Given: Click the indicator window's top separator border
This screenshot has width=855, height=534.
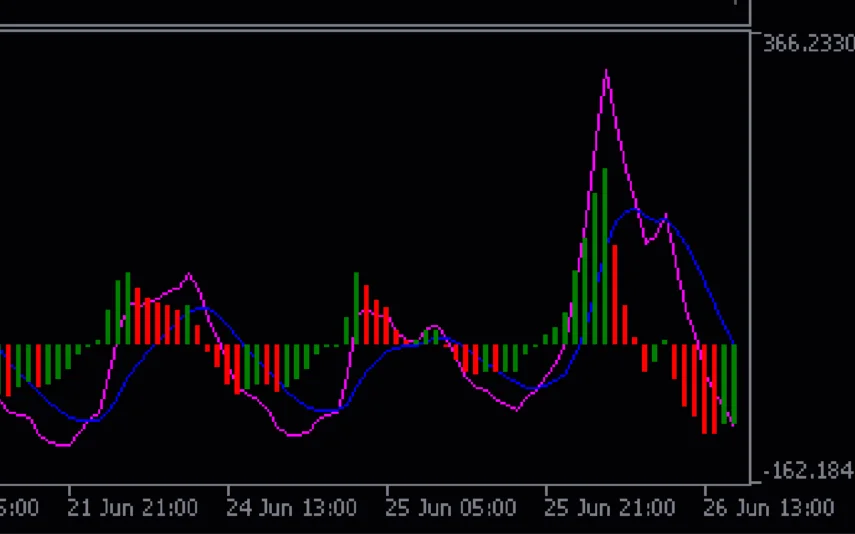Looking at the screenshot, I should pos(375,30).
